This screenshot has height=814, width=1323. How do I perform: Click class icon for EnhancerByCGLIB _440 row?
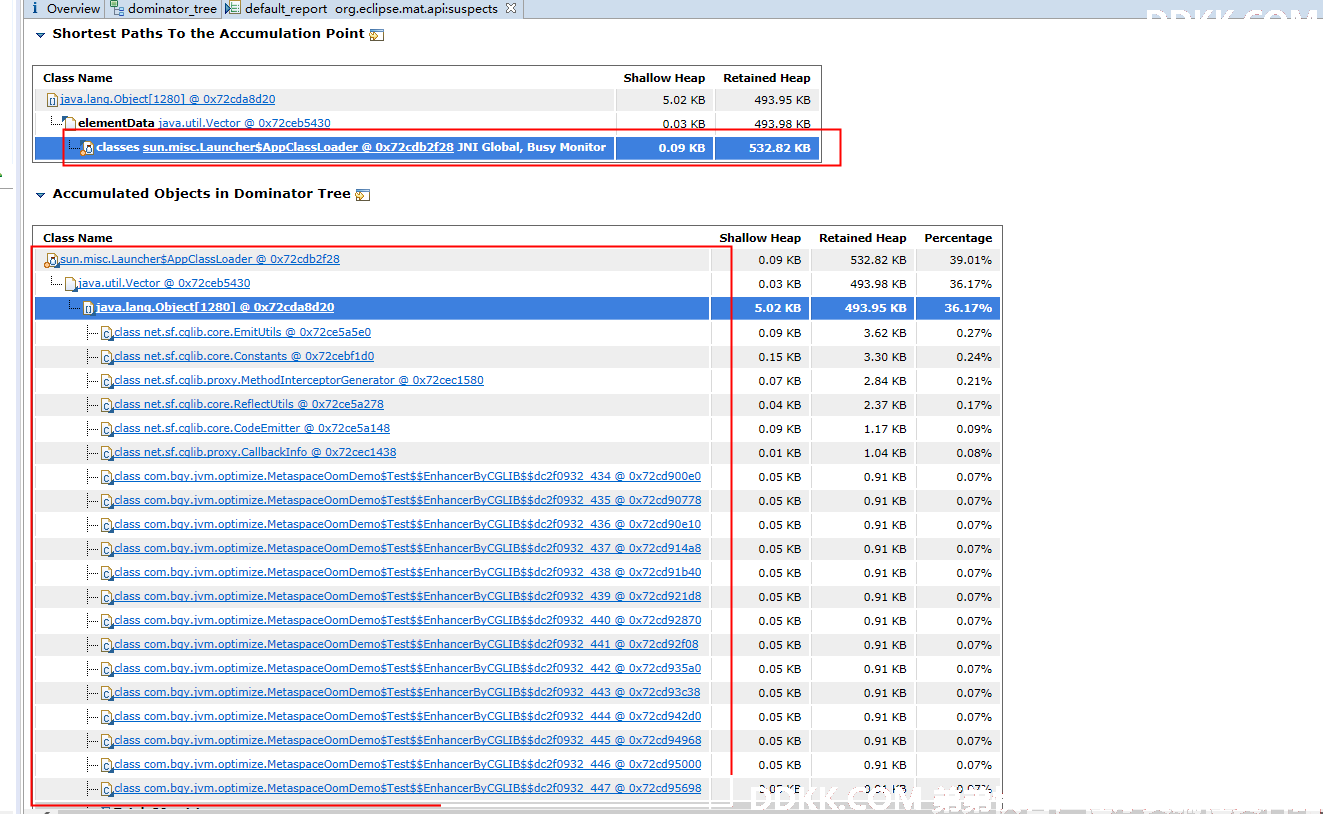(106, 621)
